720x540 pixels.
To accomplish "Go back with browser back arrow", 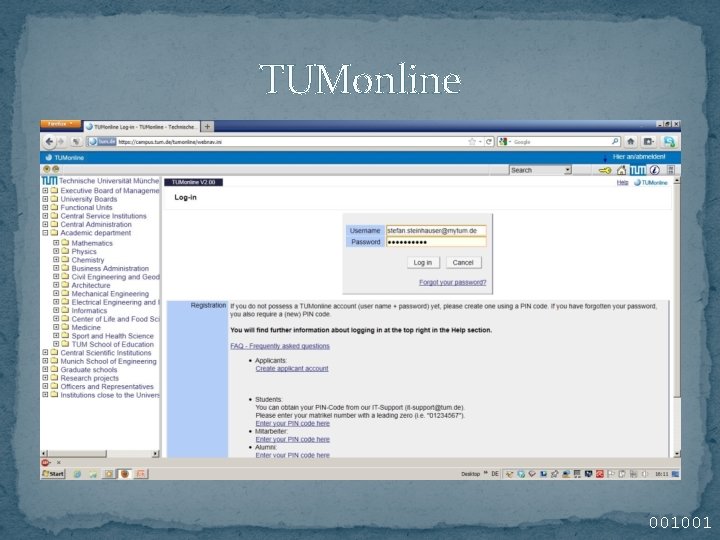I will 49,141.
